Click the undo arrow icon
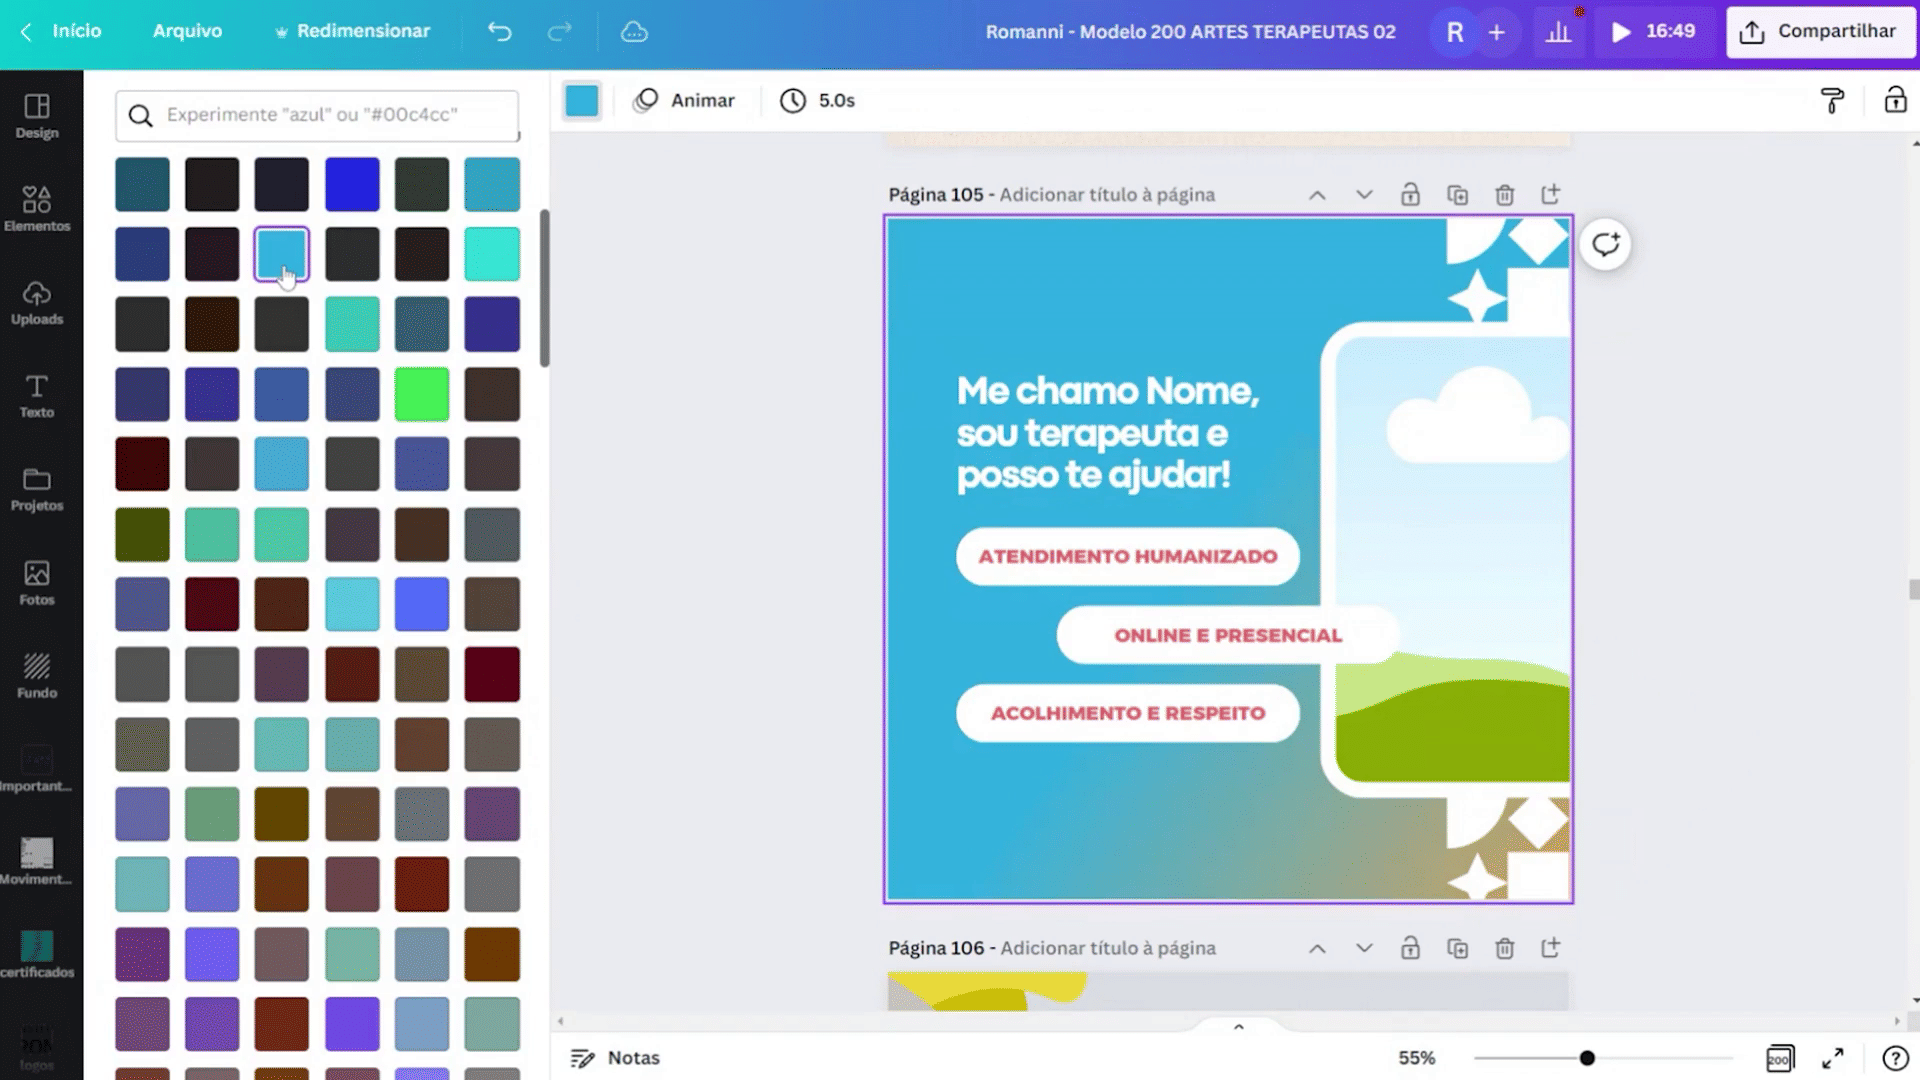This screenshot has height=1080, width=1920. 499,32
